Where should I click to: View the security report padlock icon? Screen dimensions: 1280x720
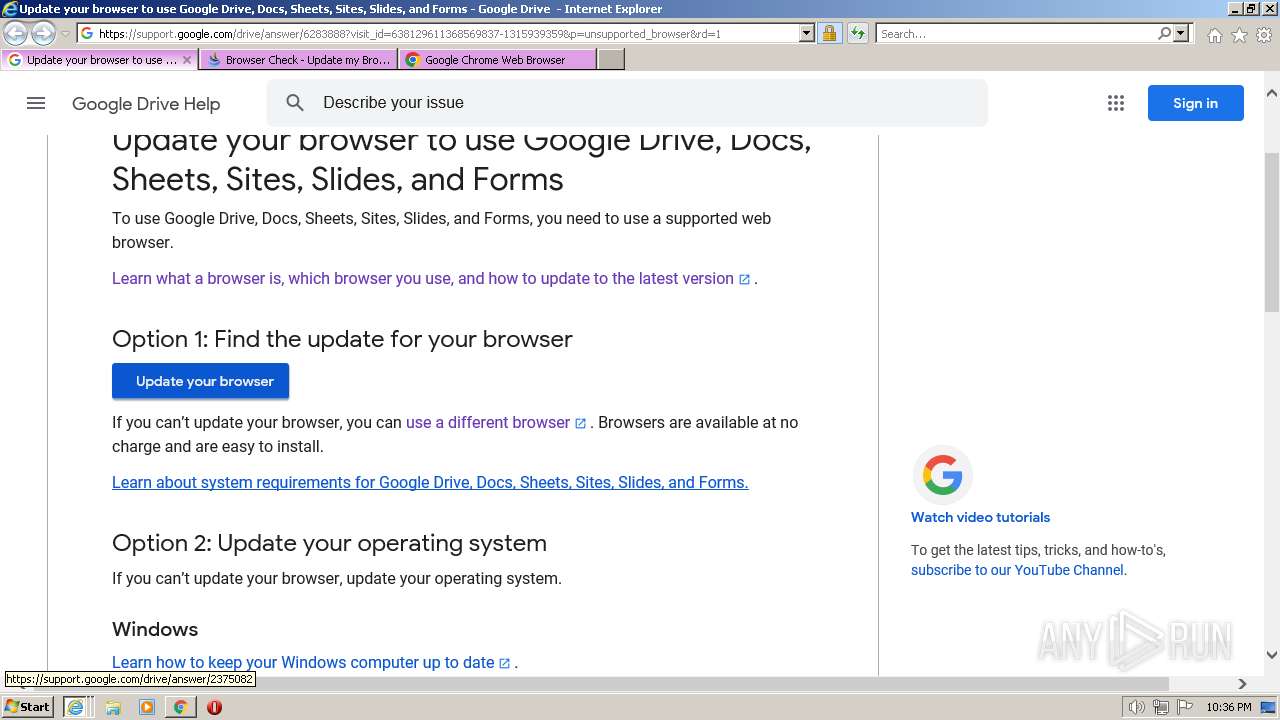tap(829, 33)
